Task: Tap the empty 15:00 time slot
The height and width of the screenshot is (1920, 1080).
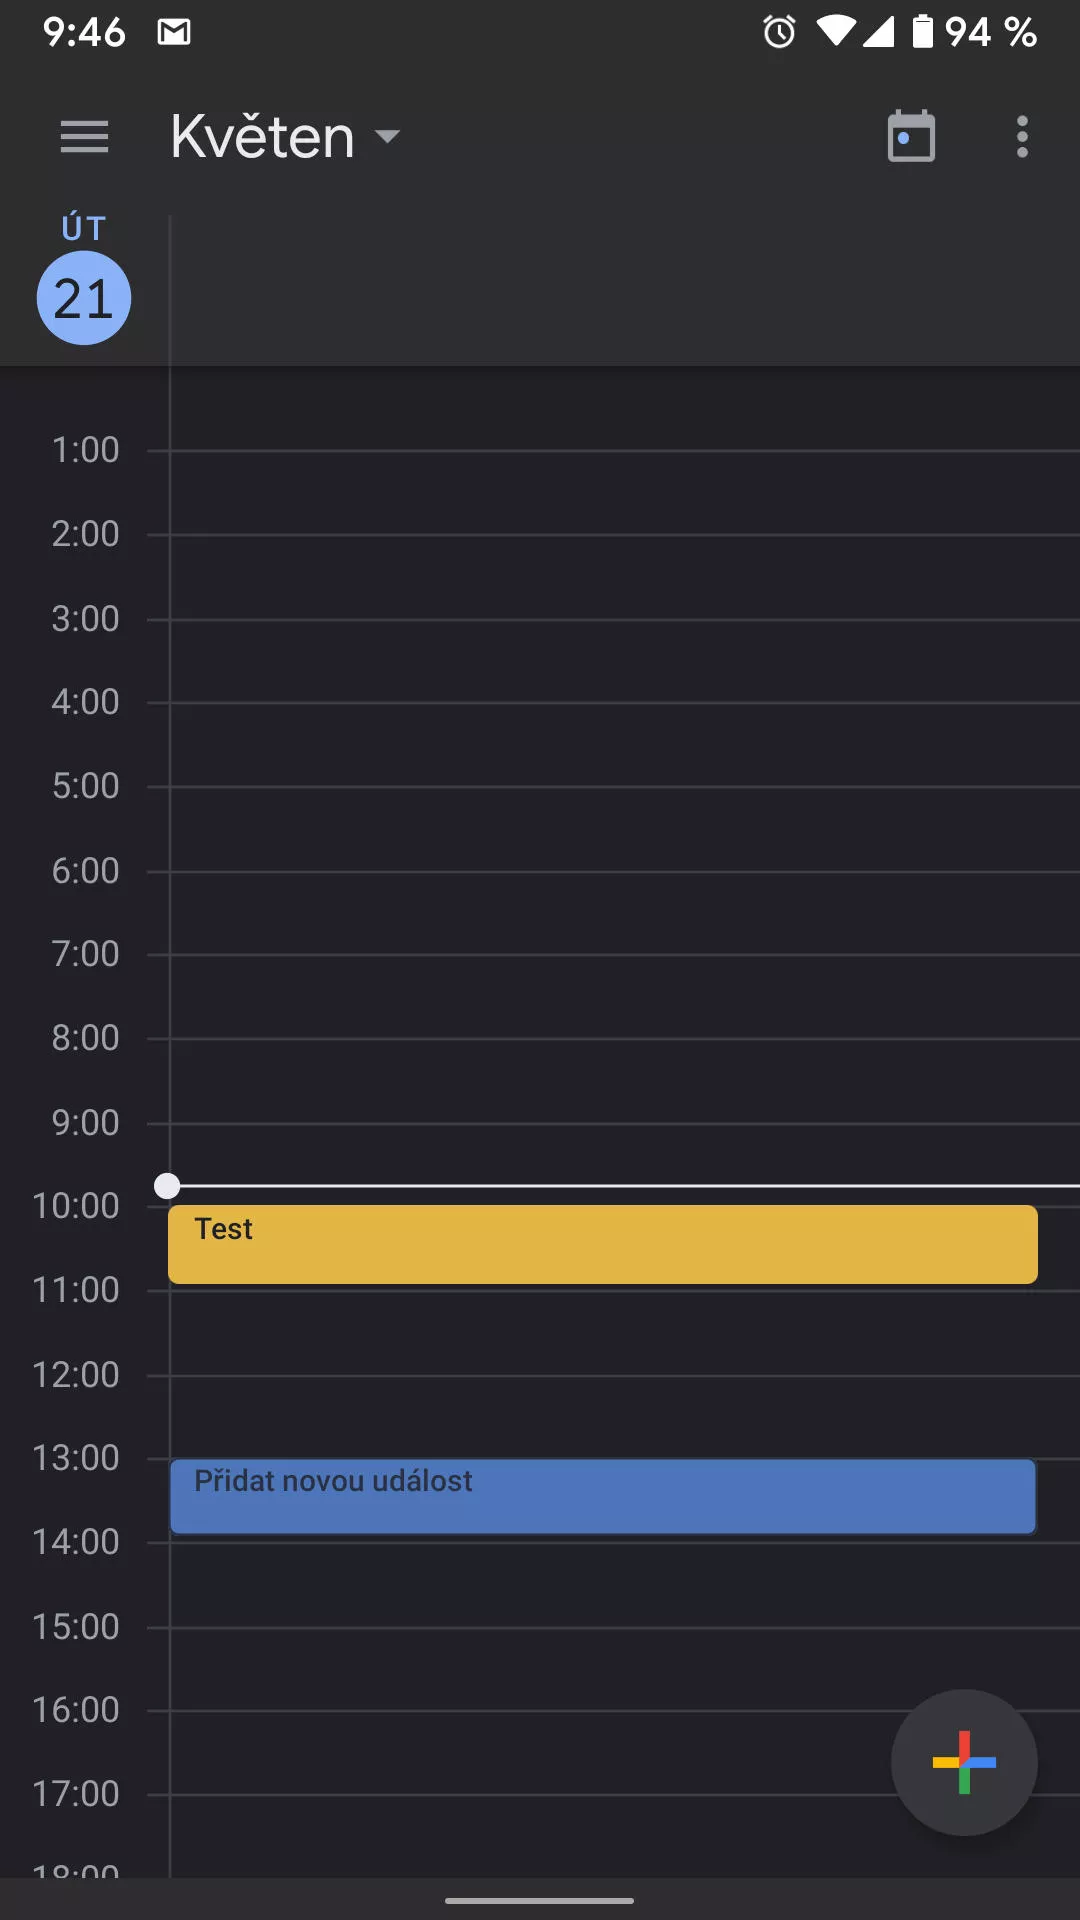Action: (x=625, y=1669)
